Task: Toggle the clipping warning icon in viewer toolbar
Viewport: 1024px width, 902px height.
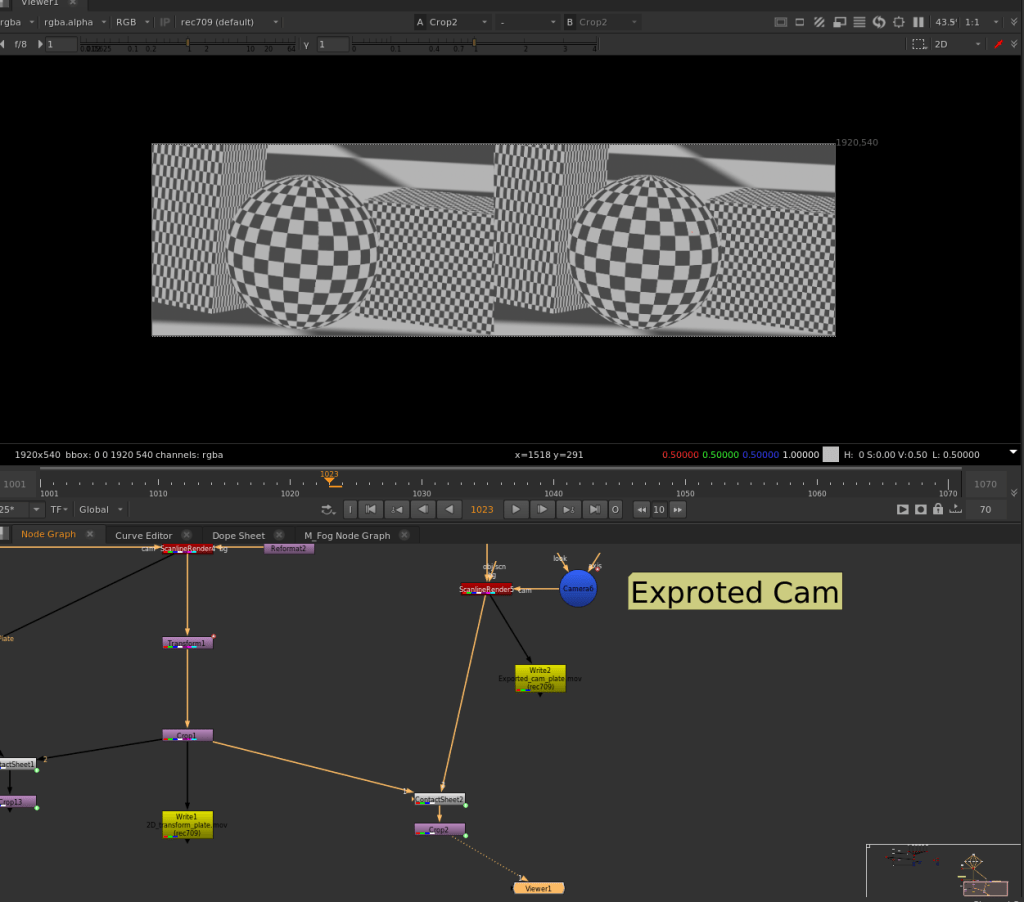Action: 819,22
